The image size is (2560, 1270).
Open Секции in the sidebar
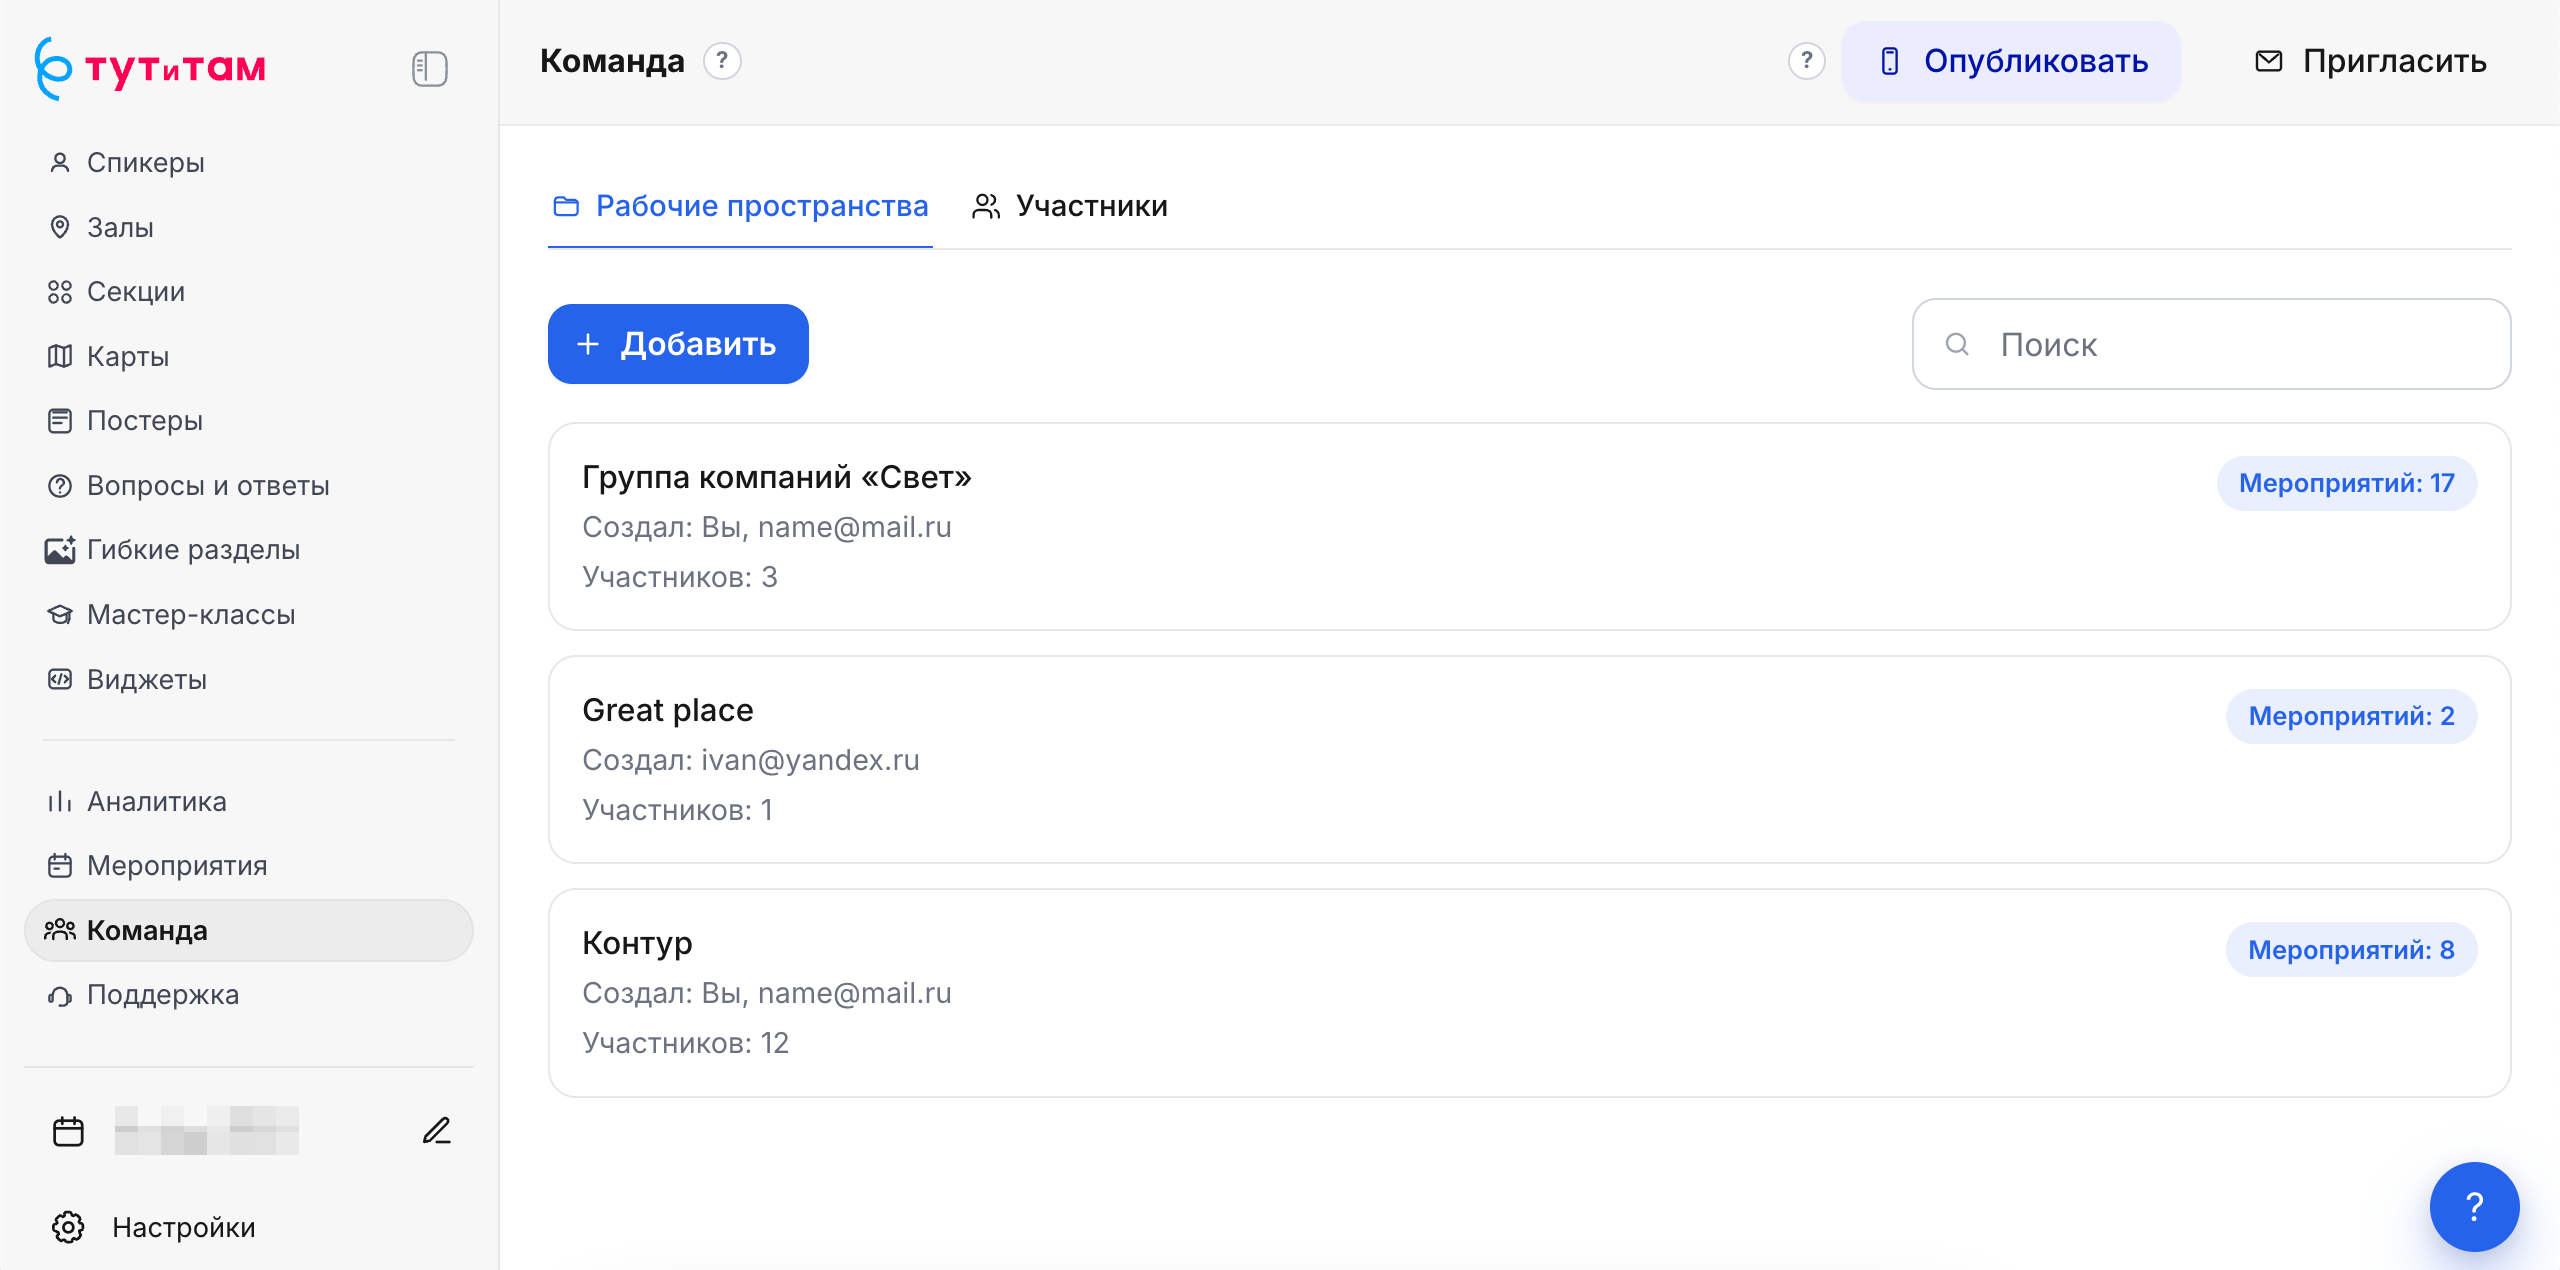pos(248,291)
